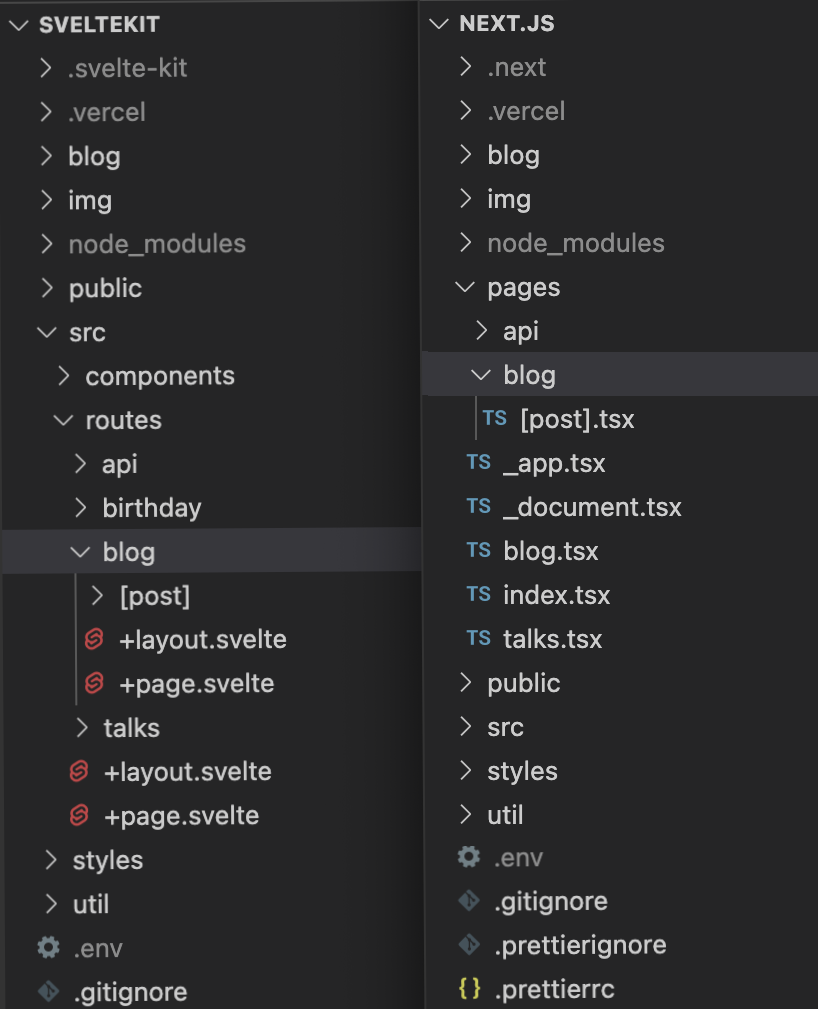Click the TS icon next to _app.tsx
The image size is (818, 1009).
pos(479,463)
